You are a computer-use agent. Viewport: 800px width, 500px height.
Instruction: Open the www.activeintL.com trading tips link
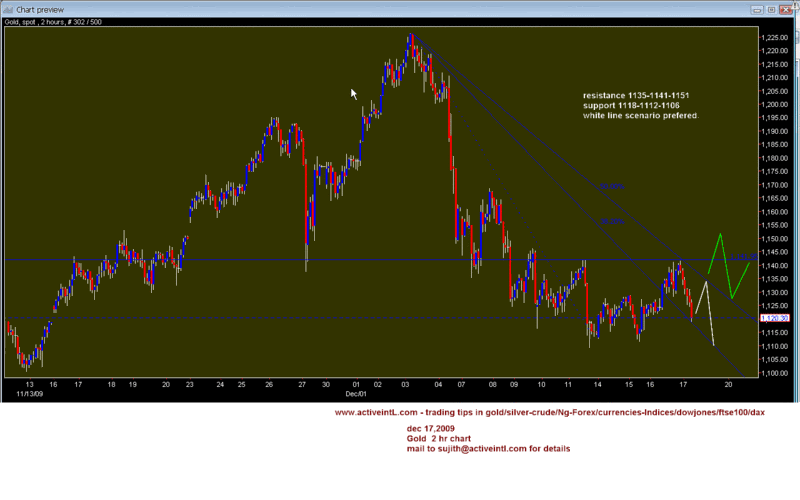(x=549, y=412)
